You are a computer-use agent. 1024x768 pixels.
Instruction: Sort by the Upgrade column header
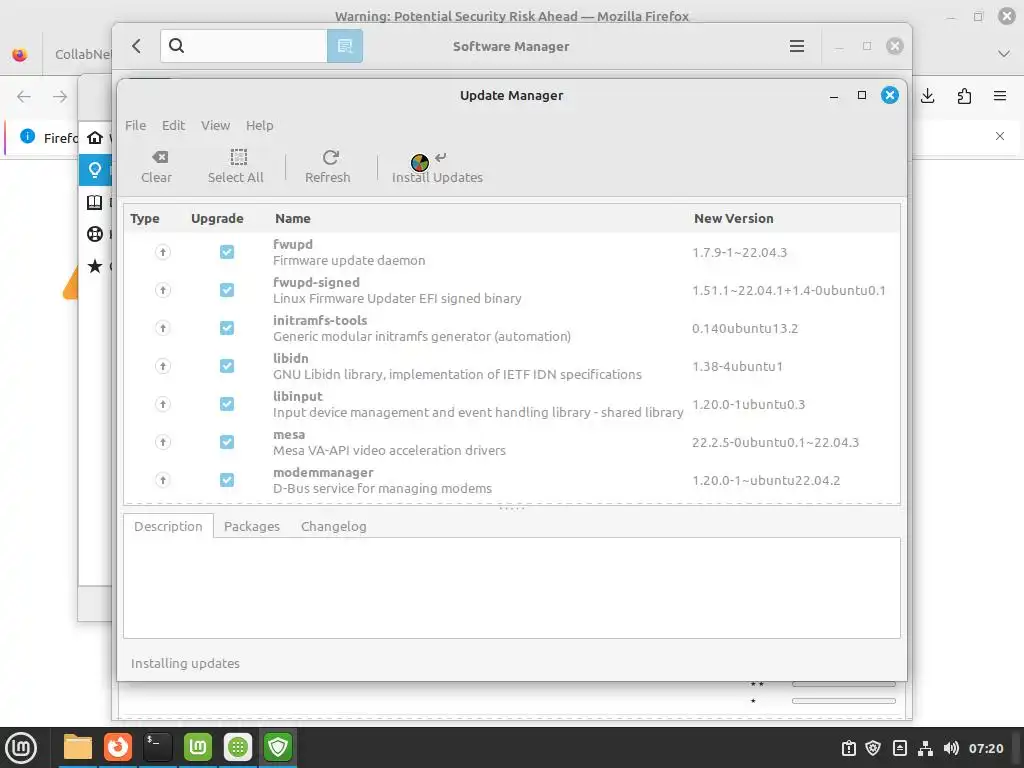[217, 219]
